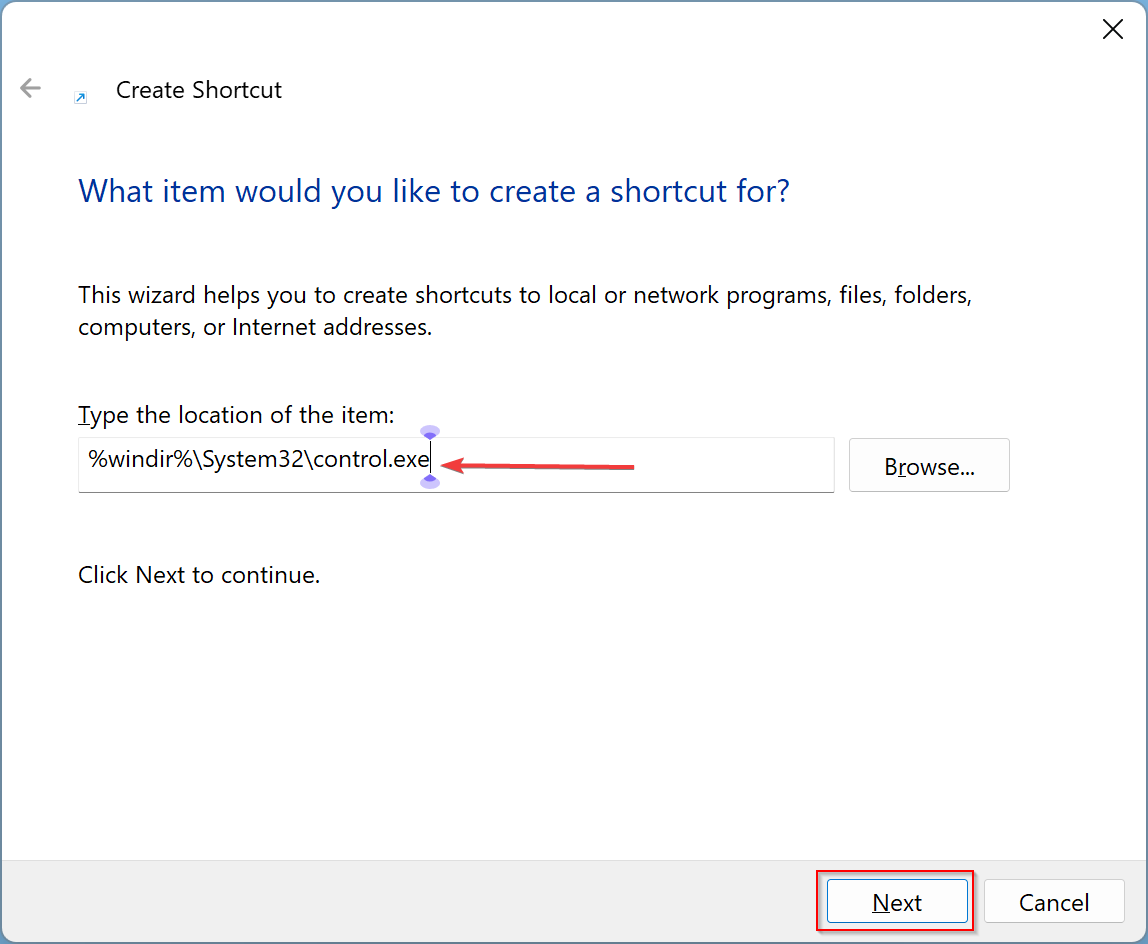Close the Create Shortcut window

pyautogui.click(x=1112, y=29)
